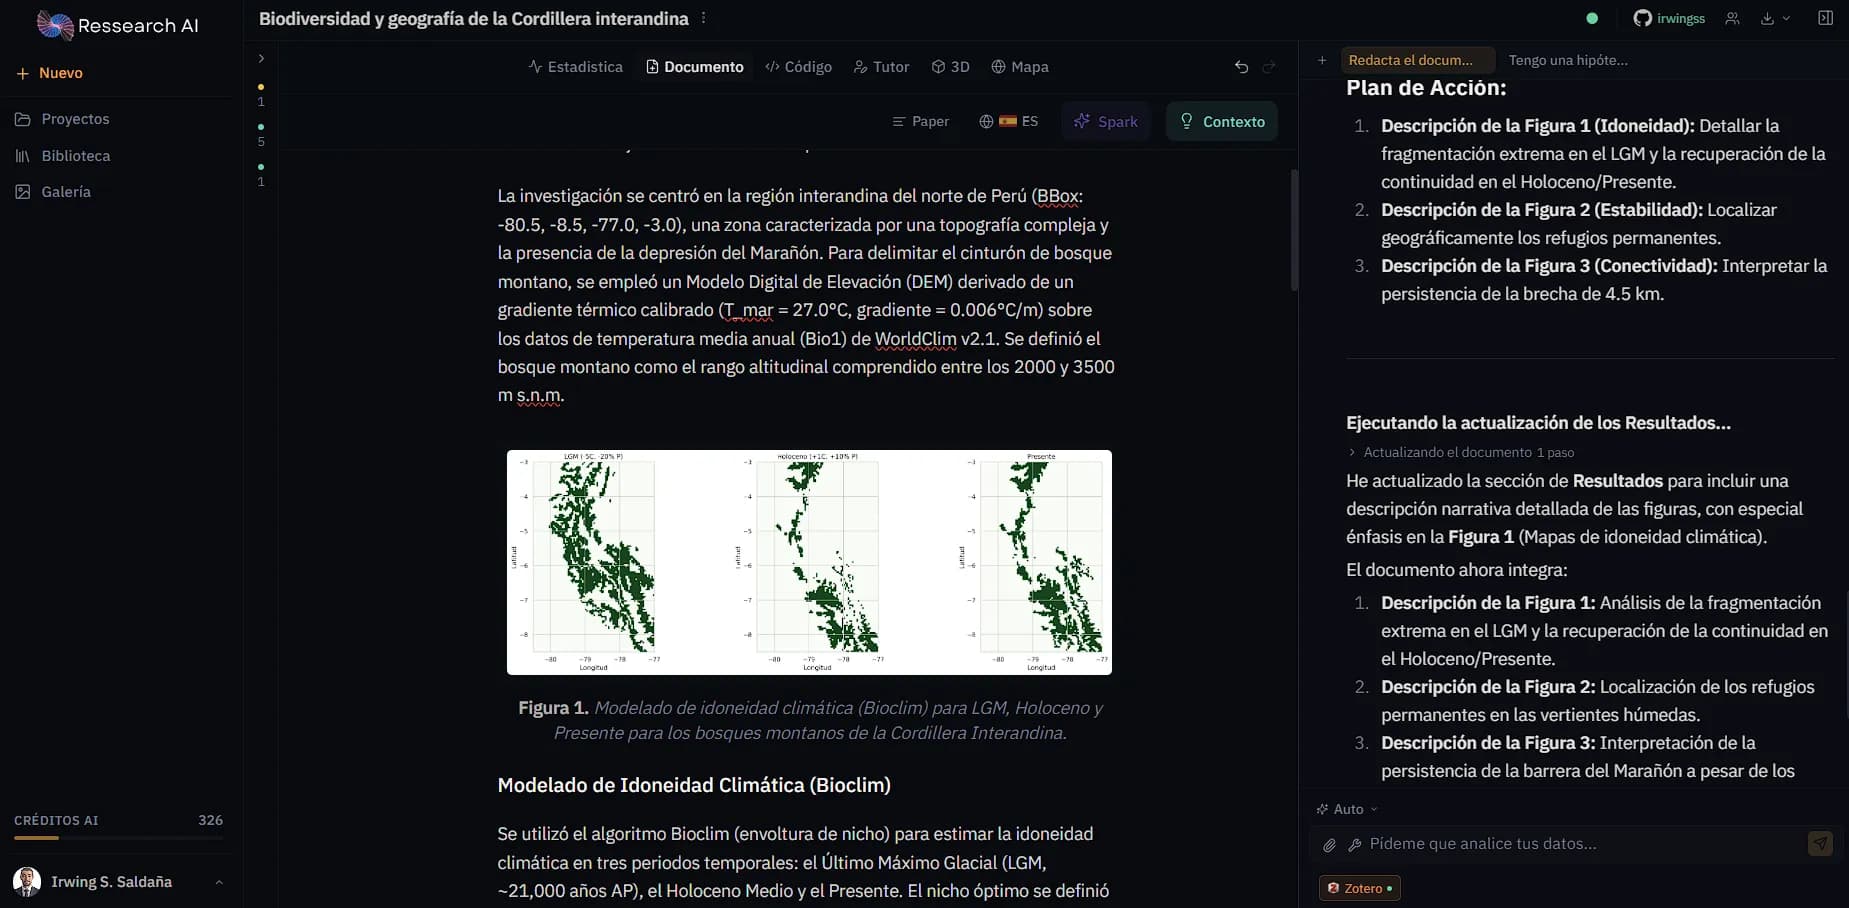1849x908 pixels.
Task: Click the Estadística chart icon
Action: coord(535,67)
